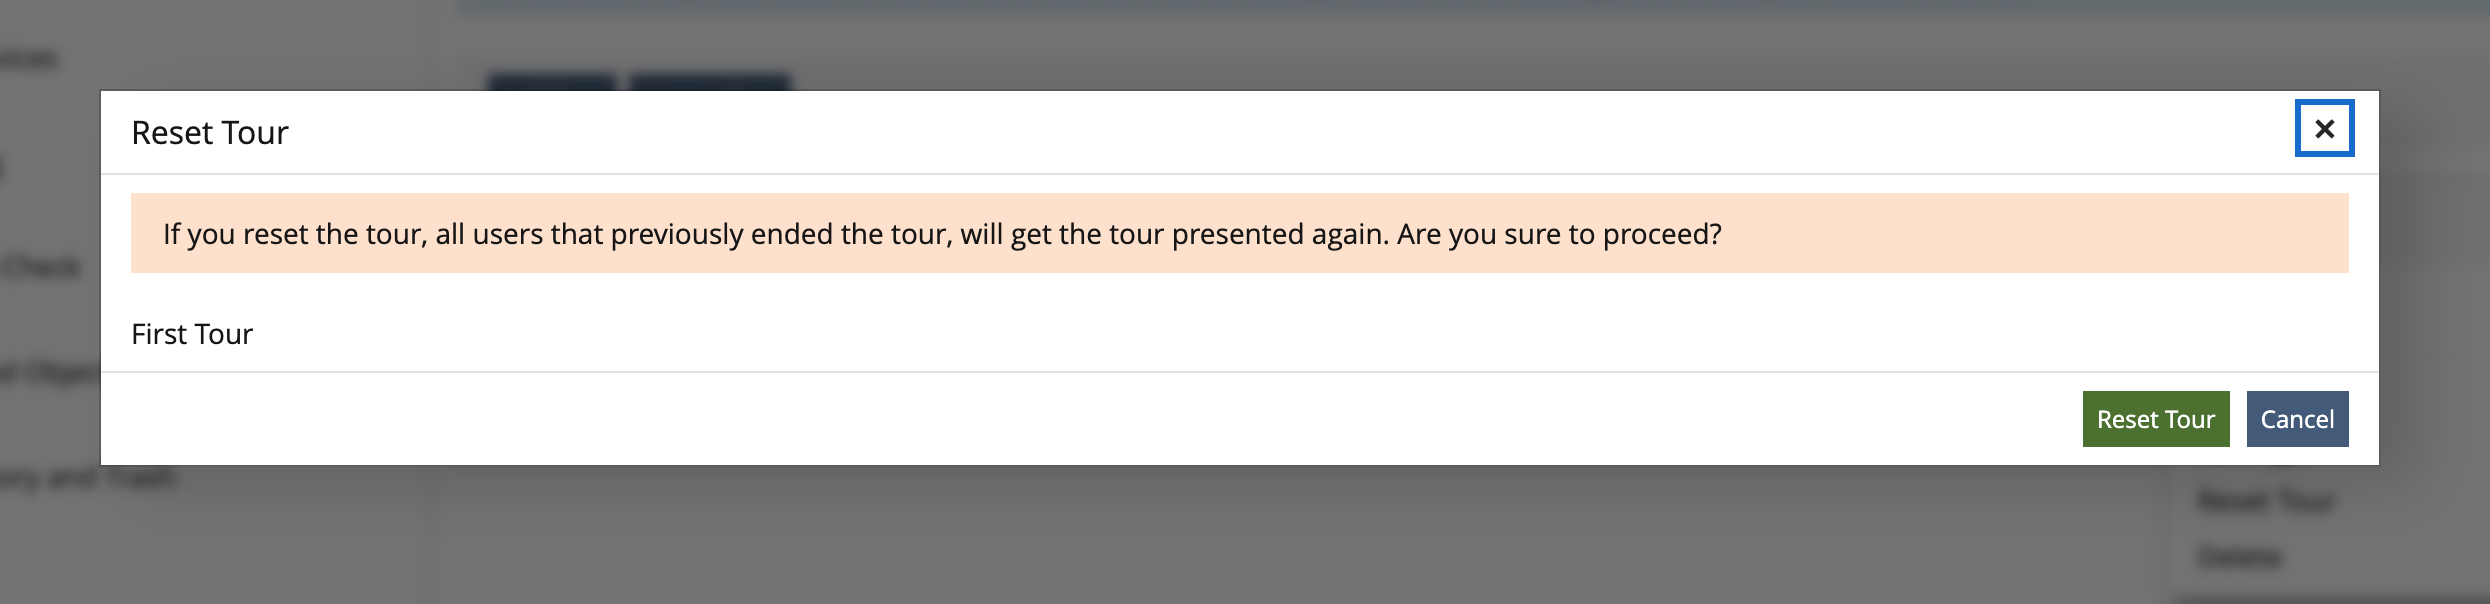Click the topmost blurred sidebar item
The width and height of the screenshot is (2490, 604).
(x=28, y=60)
